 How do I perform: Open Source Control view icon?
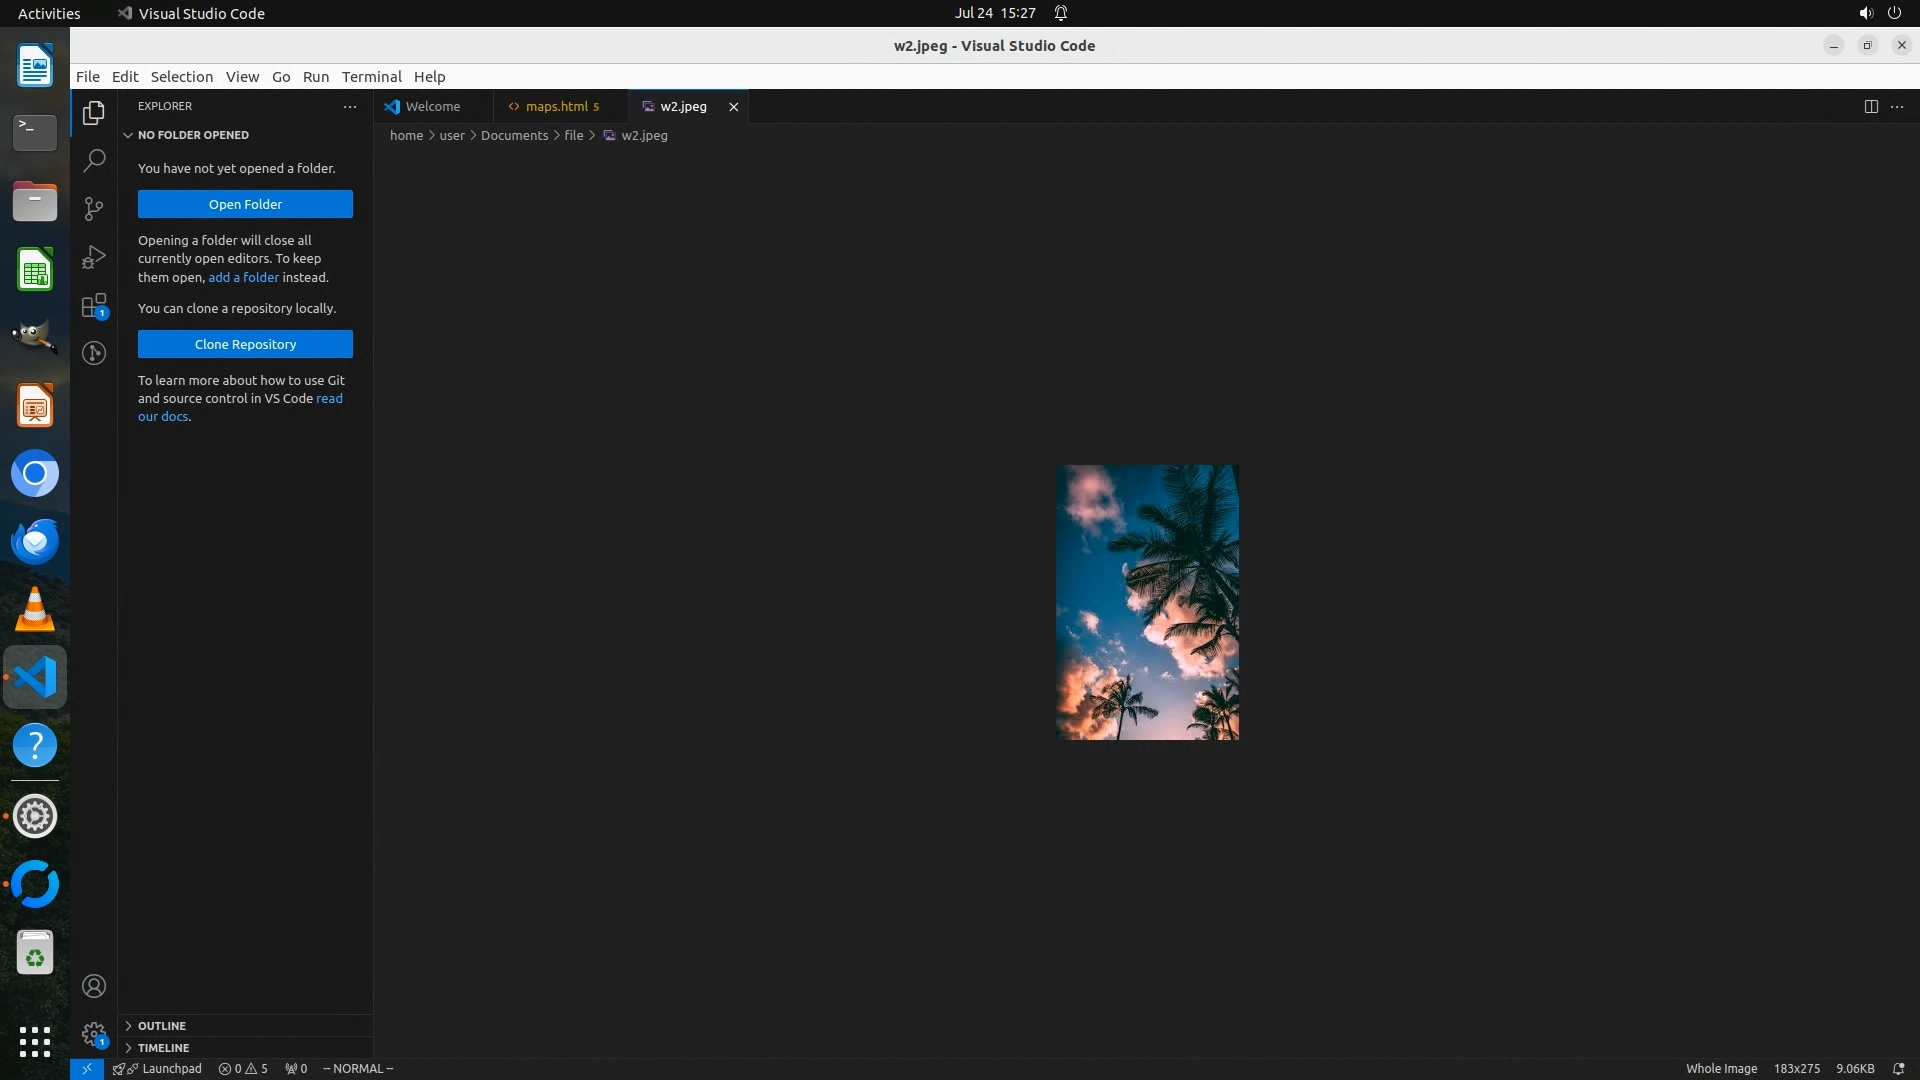pos(94,208)
